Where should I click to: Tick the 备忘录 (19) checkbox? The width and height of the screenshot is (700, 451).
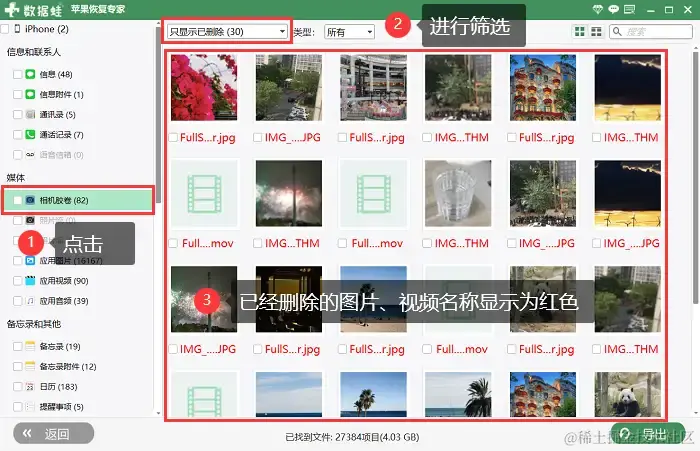tap(17, 346)
